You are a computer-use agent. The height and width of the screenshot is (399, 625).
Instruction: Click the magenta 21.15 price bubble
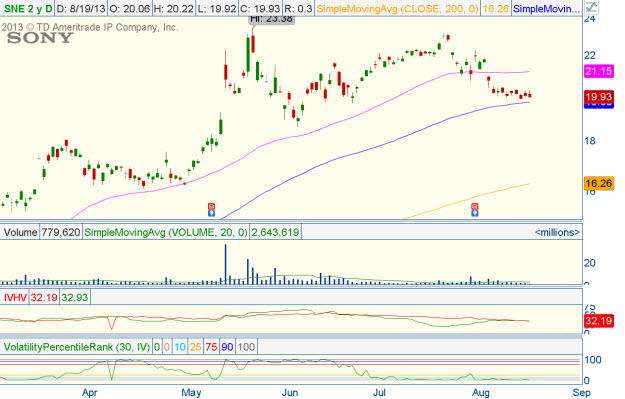tap(599, 71)
